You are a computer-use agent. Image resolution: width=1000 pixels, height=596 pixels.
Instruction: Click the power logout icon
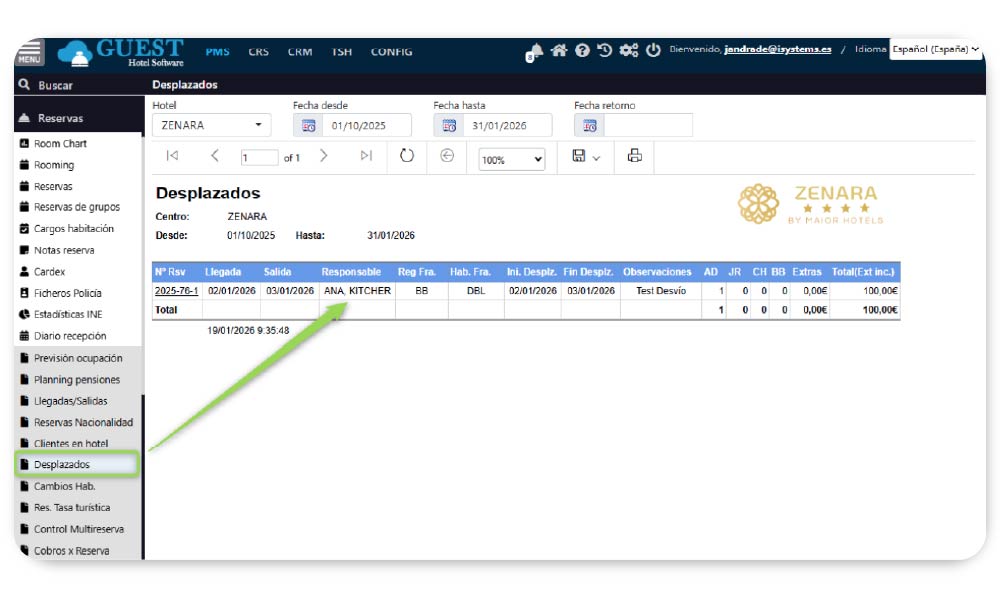click(x=653, y=50)
